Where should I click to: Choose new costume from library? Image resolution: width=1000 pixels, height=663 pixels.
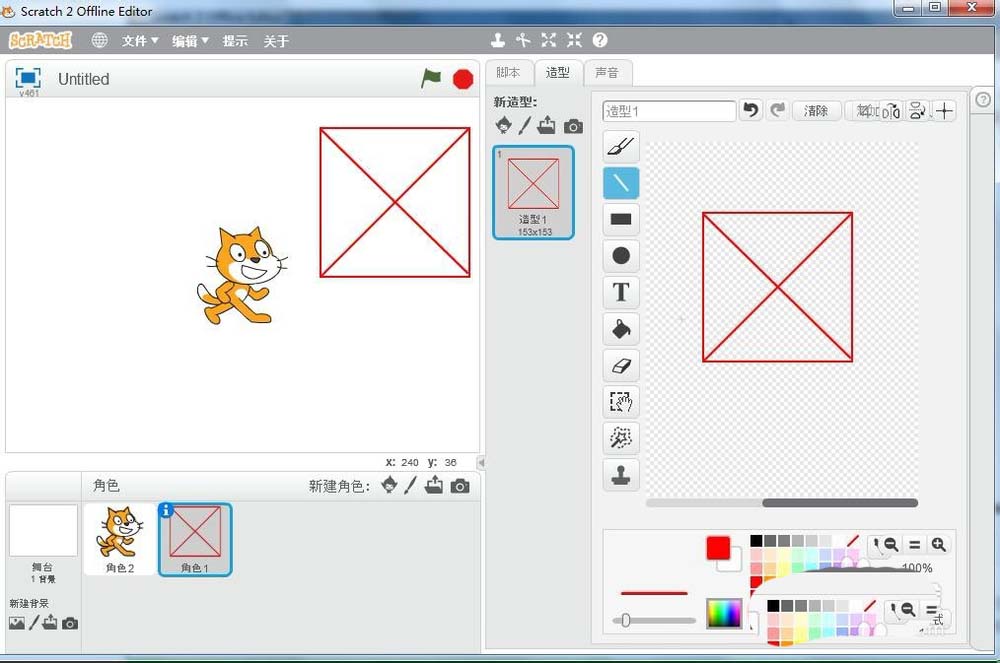pyautogui.click(x=503, y=125)
